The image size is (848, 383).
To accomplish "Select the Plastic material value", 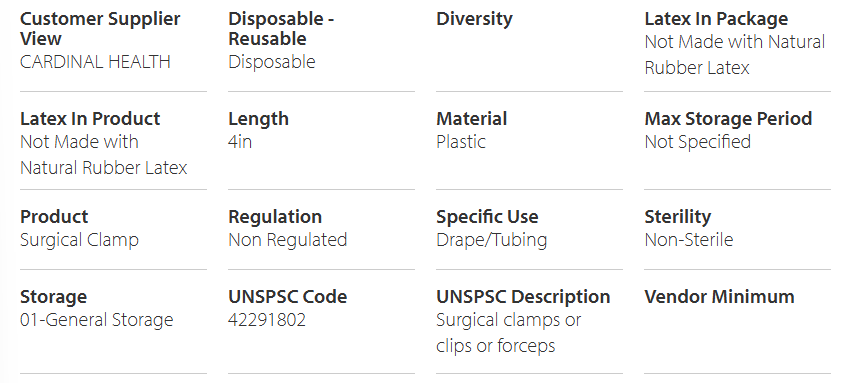I will tap(461, 142).
